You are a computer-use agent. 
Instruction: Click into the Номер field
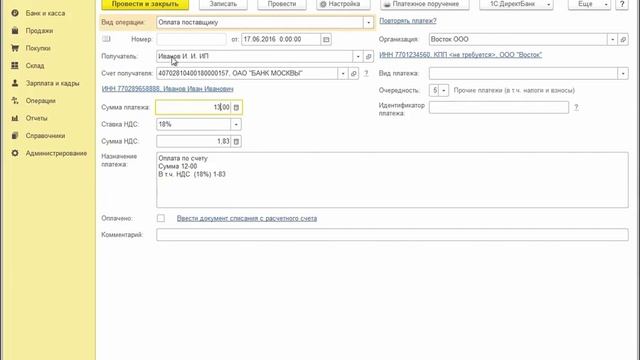click(x=191, y=40)
